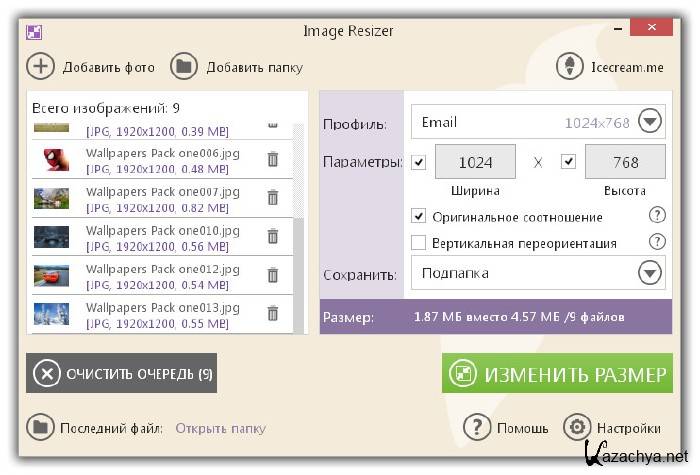The height and width of the screenshot is (475, 700).
Task: Click ОЧИСТИТЬ ОЧЕРЕДЬ (9) button
Action: click(121, 374)
